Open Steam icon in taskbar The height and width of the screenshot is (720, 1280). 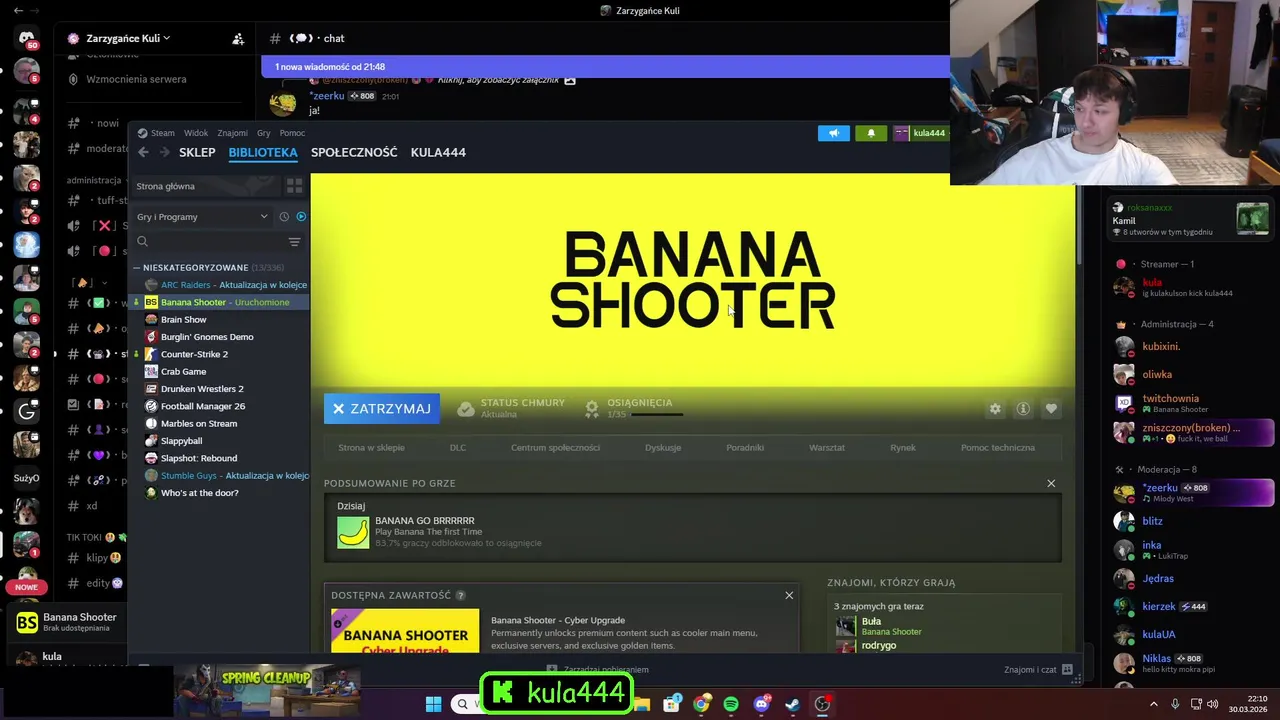[x=791, y=704]
